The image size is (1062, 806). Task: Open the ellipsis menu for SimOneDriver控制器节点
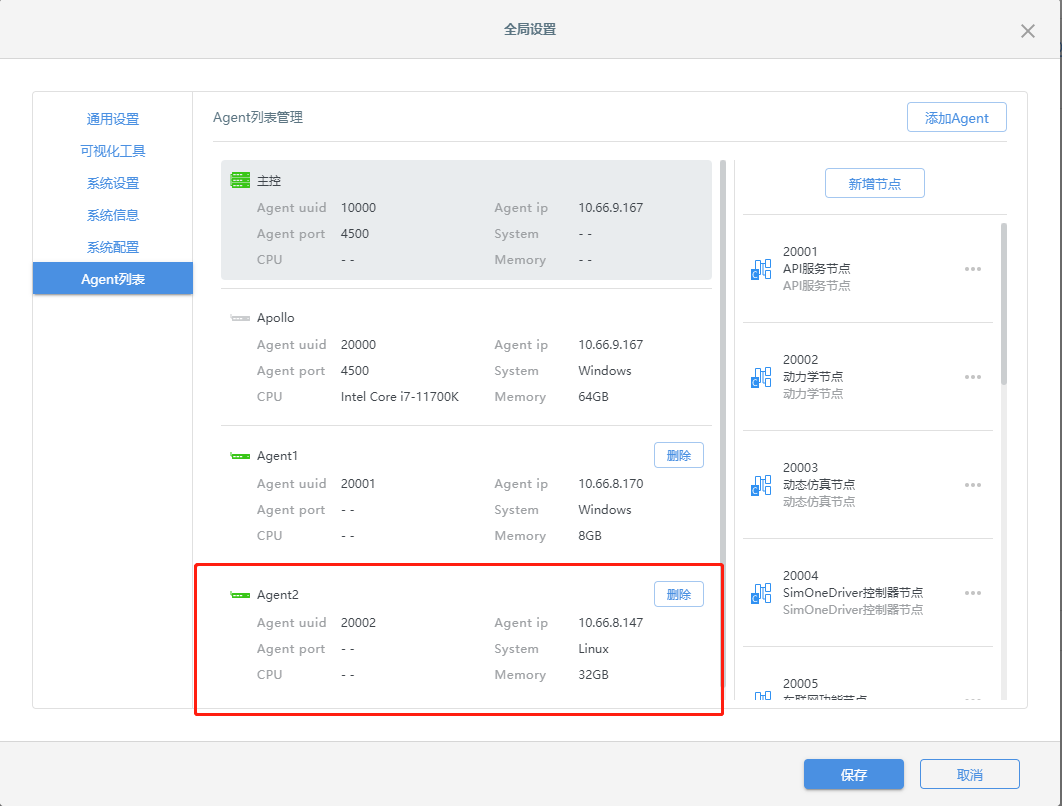[x=972, y=593]
